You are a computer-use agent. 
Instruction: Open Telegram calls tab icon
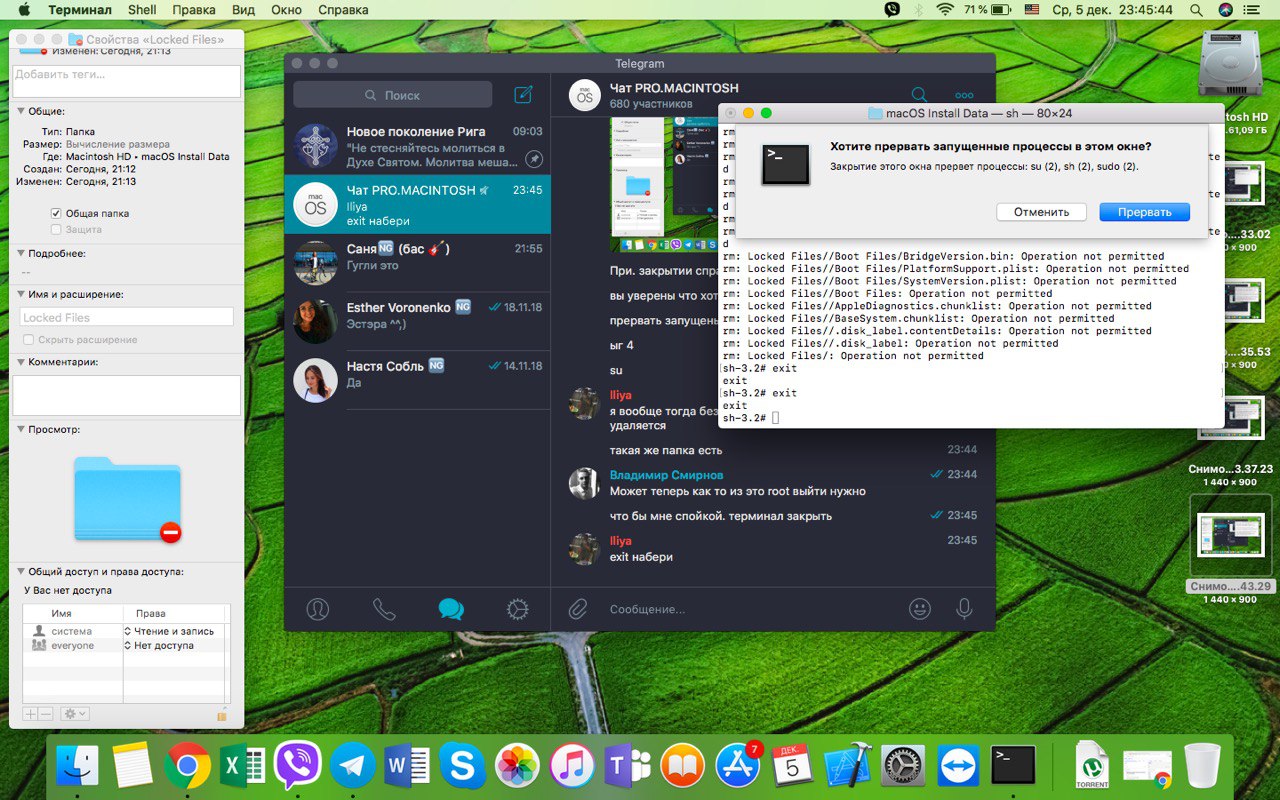[384, 608]
